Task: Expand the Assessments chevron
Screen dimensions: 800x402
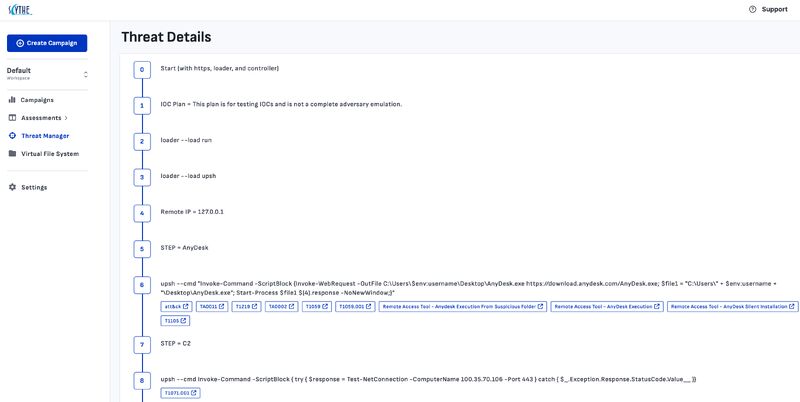Action: point(66,118)
